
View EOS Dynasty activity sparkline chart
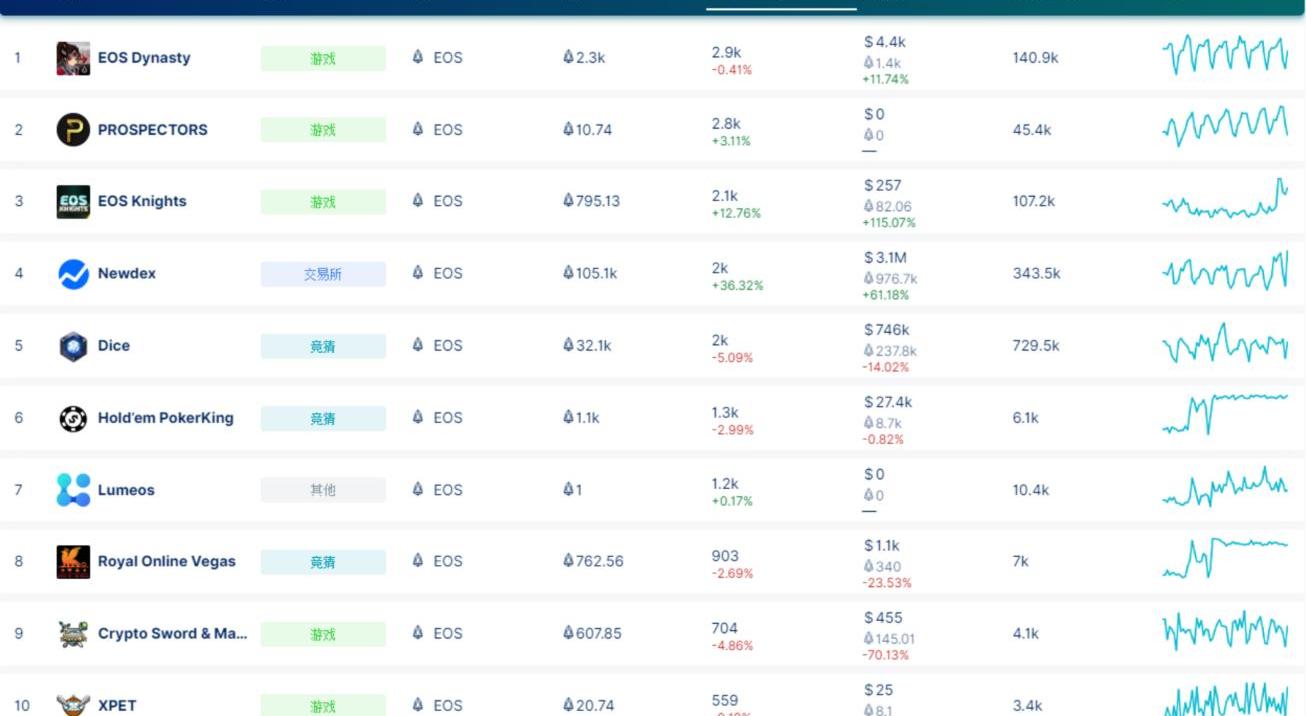(x=1225, y=56)
